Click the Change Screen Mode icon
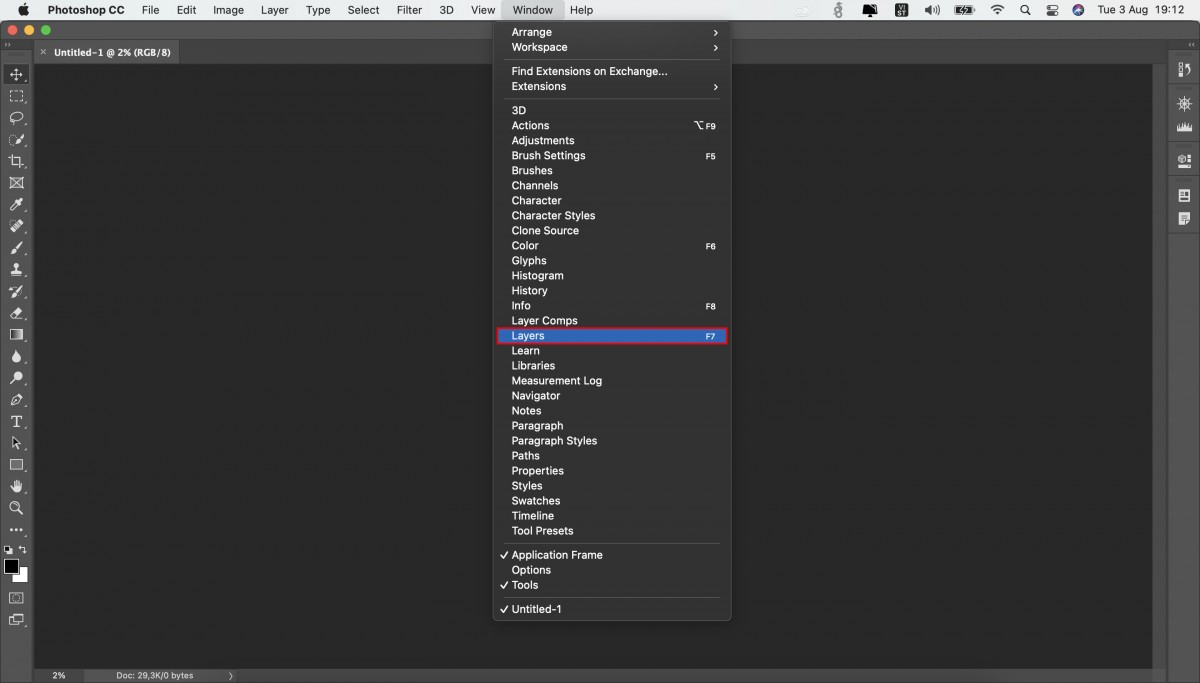This screenshot has height=683, width=1200. tap(16, 620)
